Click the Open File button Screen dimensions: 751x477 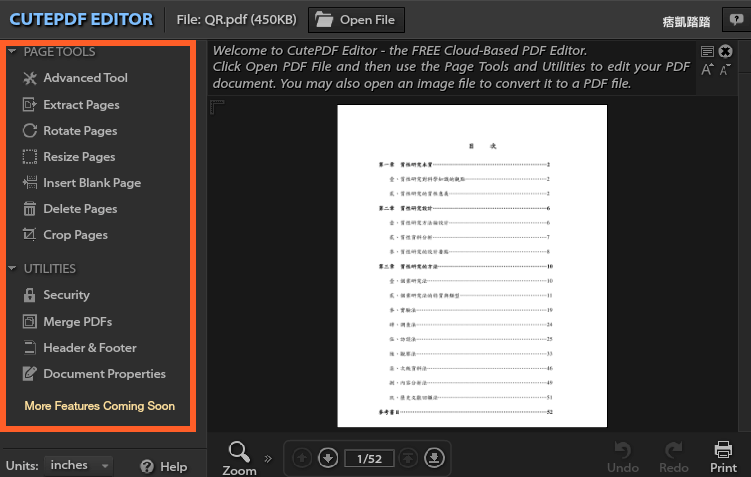(356, 20)
